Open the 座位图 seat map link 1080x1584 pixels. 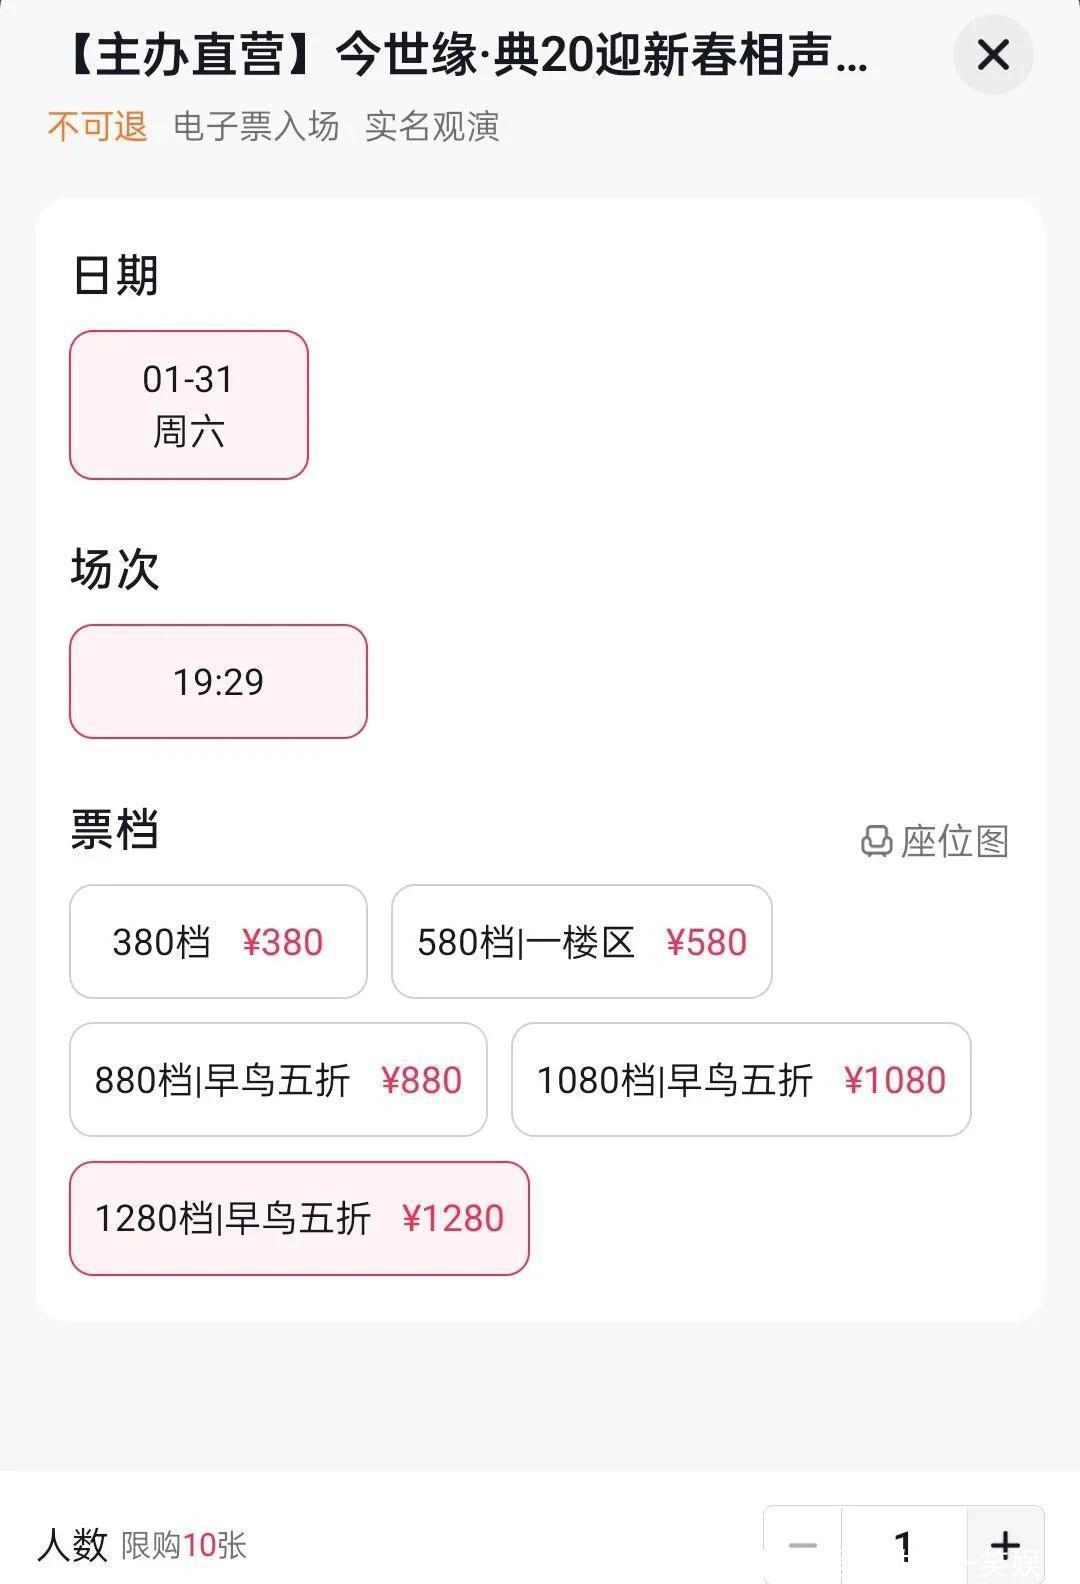[x=954, y=842]
